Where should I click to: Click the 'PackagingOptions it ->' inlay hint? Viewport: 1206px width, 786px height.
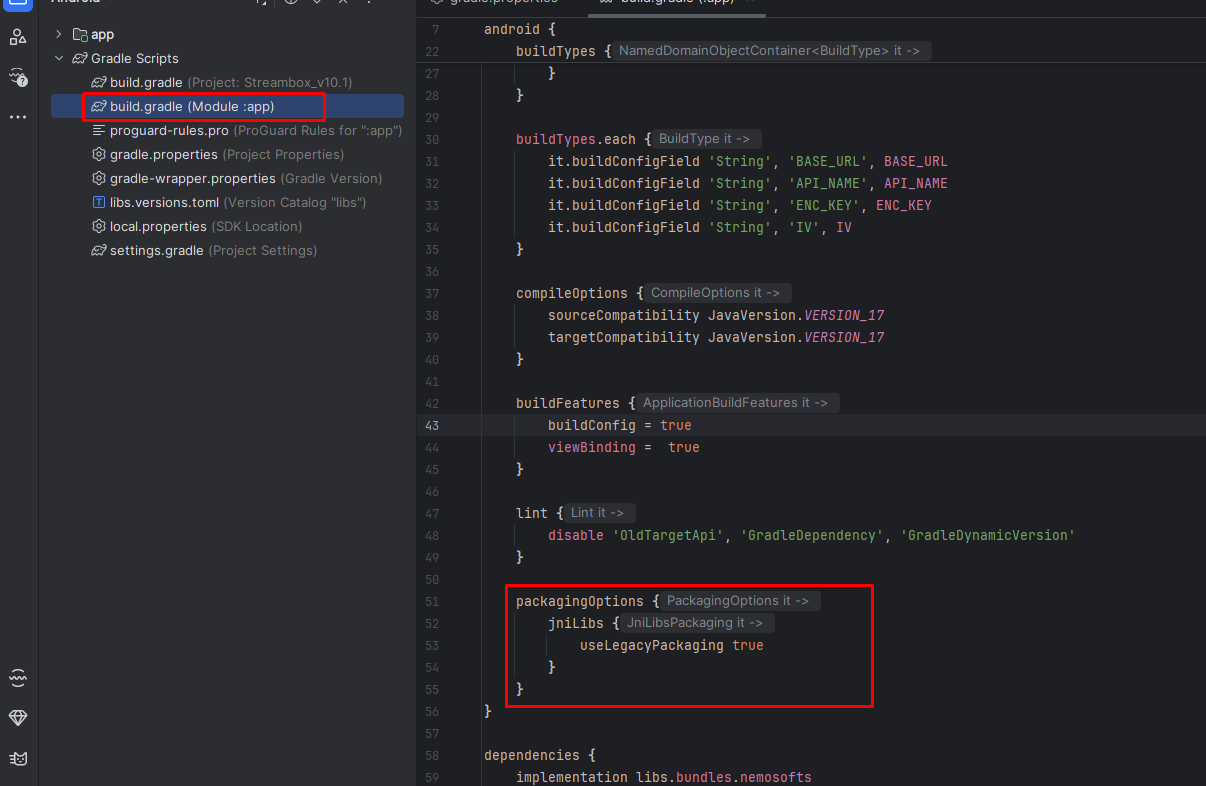[740, 601]
